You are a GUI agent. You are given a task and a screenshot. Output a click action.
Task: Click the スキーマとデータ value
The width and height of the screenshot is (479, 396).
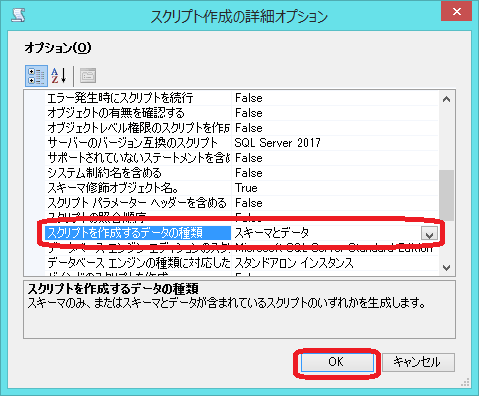[x=272, y=233]
